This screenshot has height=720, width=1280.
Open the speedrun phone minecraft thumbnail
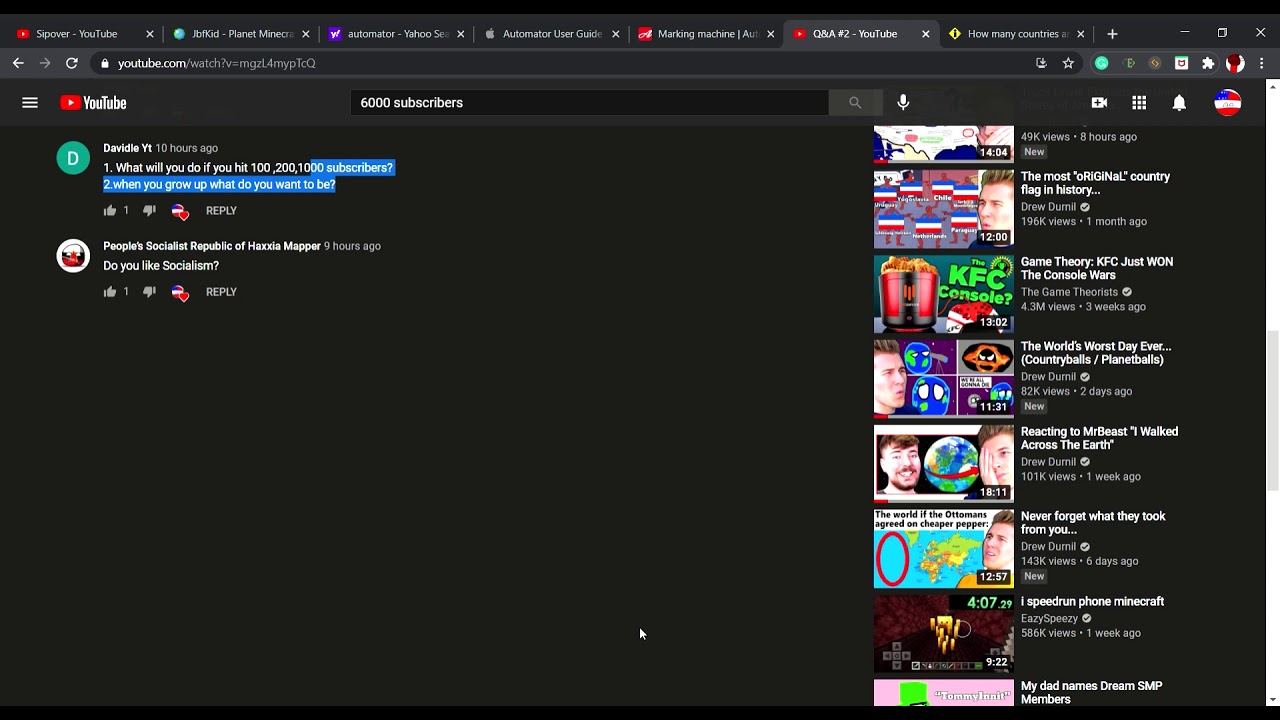tap(943, 634)
